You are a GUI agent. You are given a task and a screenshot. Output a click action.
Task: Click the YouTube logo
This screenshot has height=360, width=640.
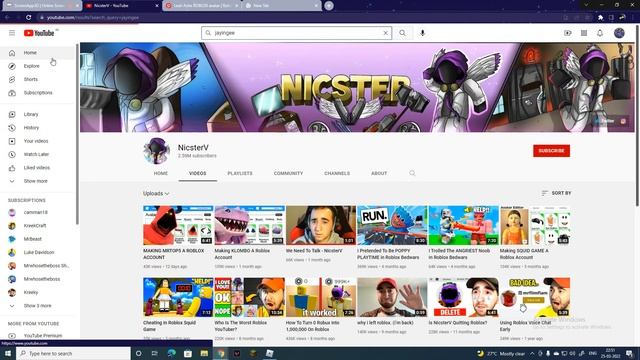39,33
